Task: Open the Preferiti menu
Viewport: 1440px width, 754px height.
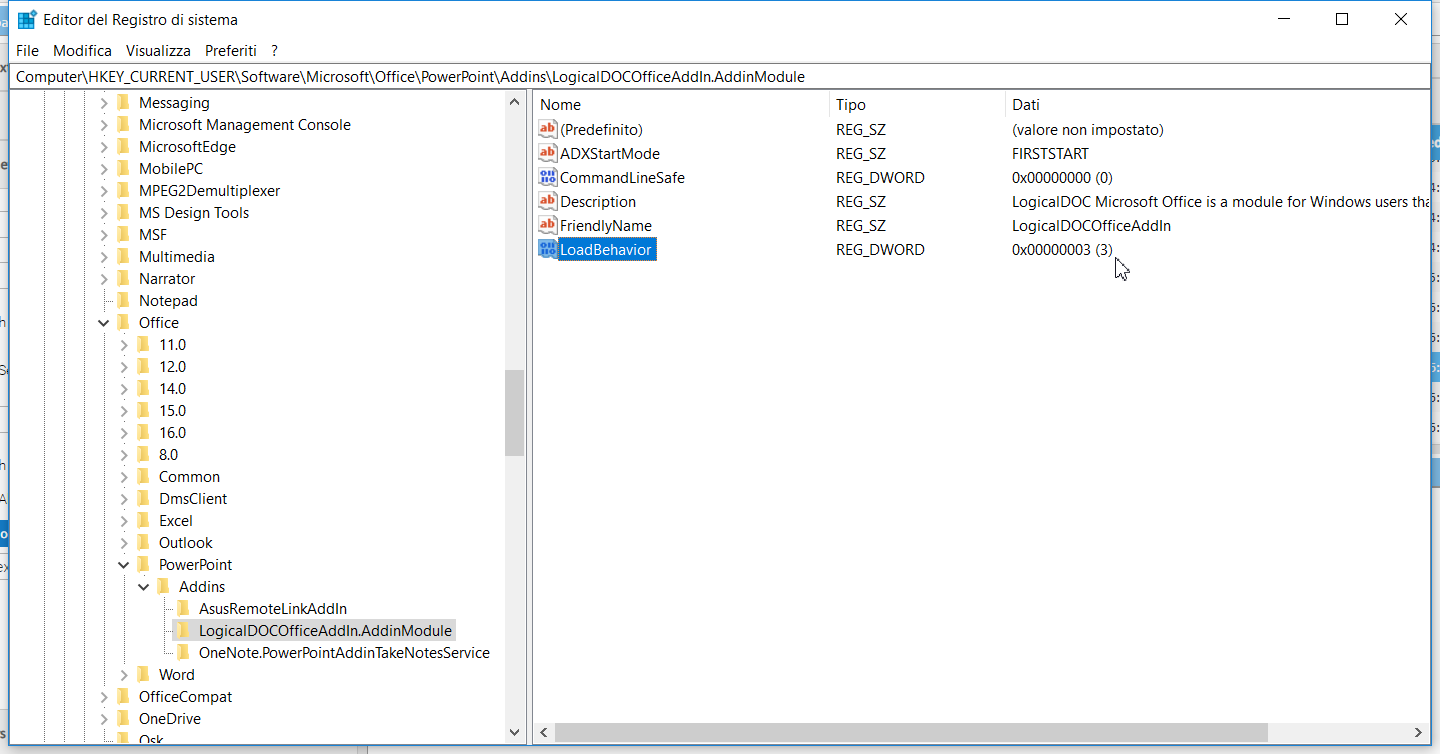Action: click(231, 50)
